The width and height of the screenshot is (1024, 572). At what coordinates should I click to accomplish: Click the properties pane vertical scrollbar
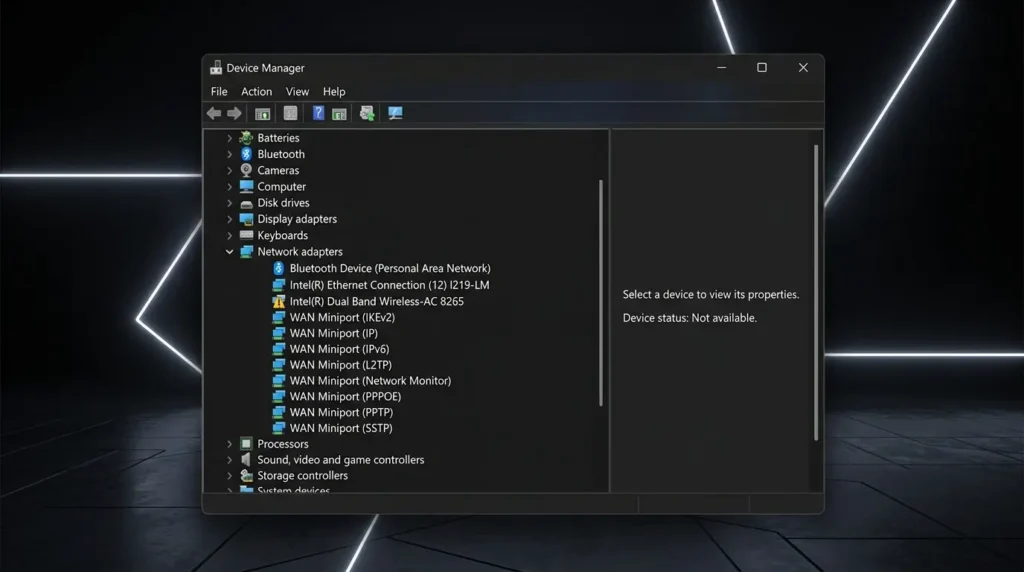pyautogui.click(x=816, y=293)
